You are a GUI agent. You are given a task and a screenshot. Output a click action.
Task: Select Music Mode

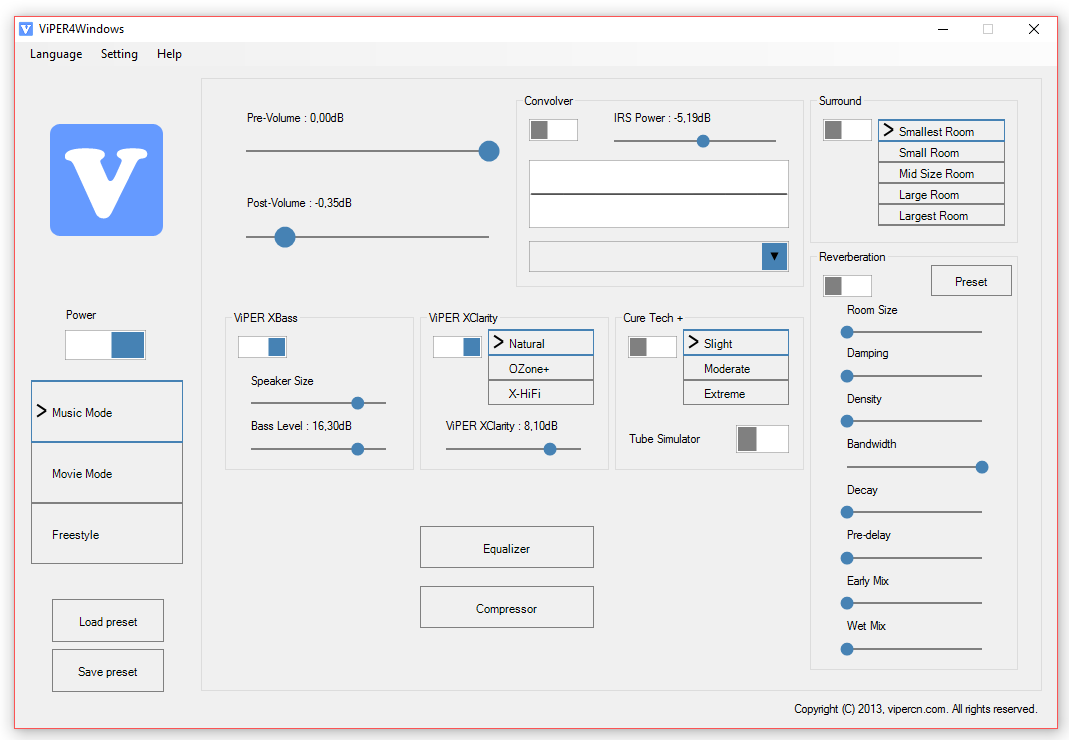107,412
